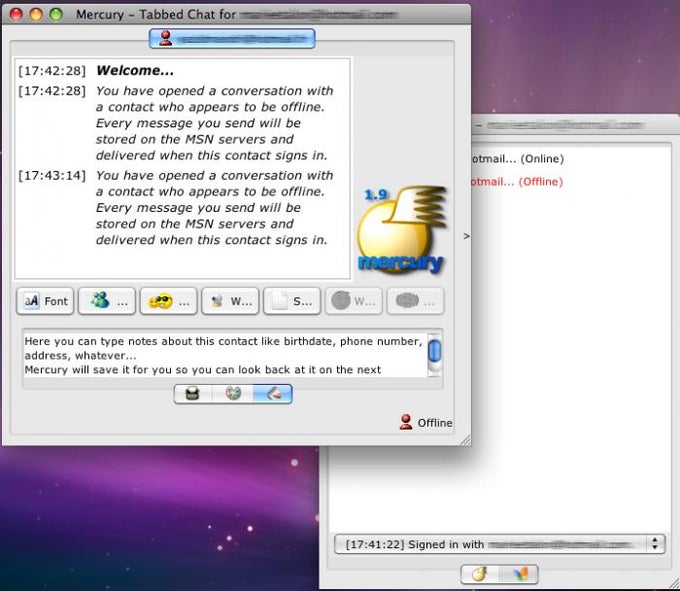Click the side panel expander arrow
Image resolution: width=680 pixels, height=591 pixels.
coord(466,236)
